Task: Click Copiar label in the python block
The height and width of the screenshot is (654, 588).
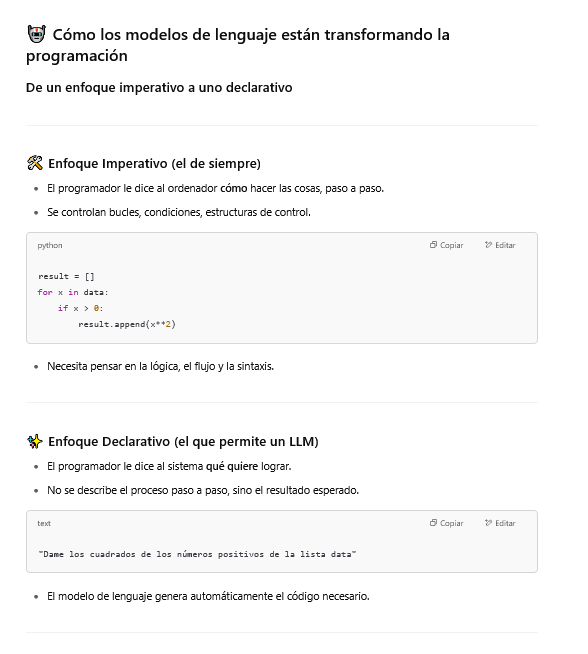Action: pos(452,245)
